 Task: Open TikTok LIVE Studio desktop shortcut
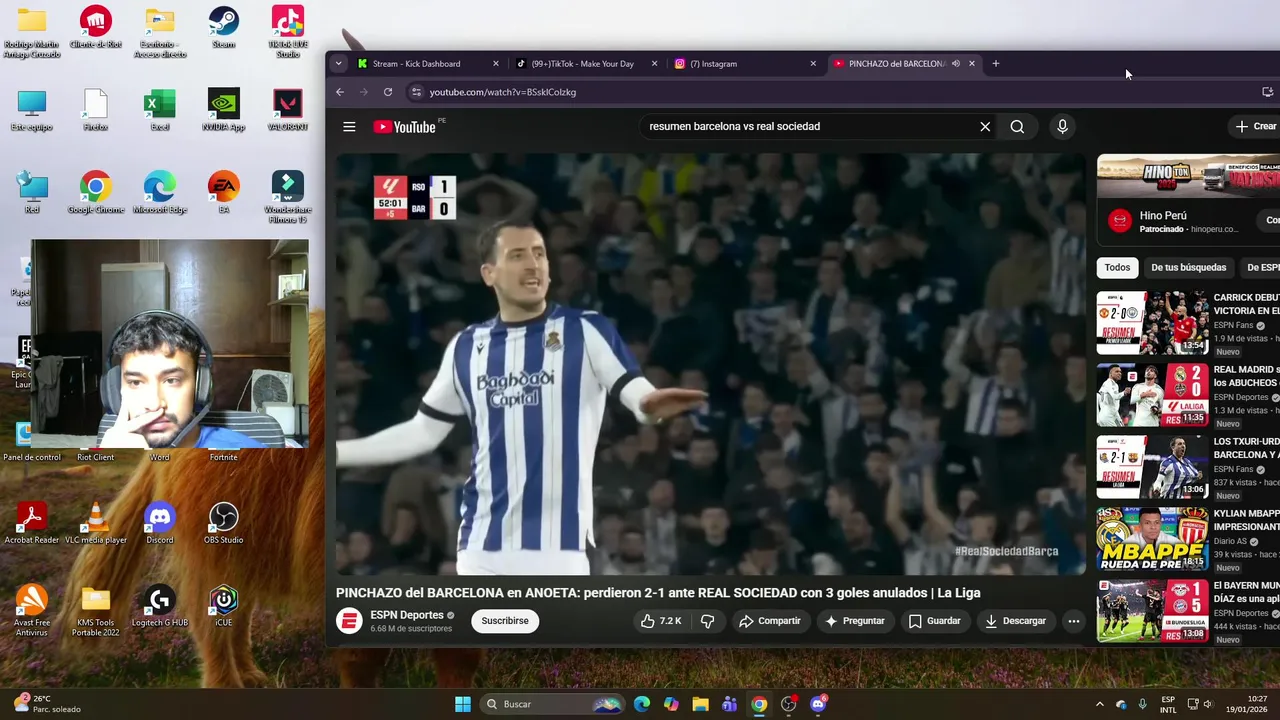point(288,32)
